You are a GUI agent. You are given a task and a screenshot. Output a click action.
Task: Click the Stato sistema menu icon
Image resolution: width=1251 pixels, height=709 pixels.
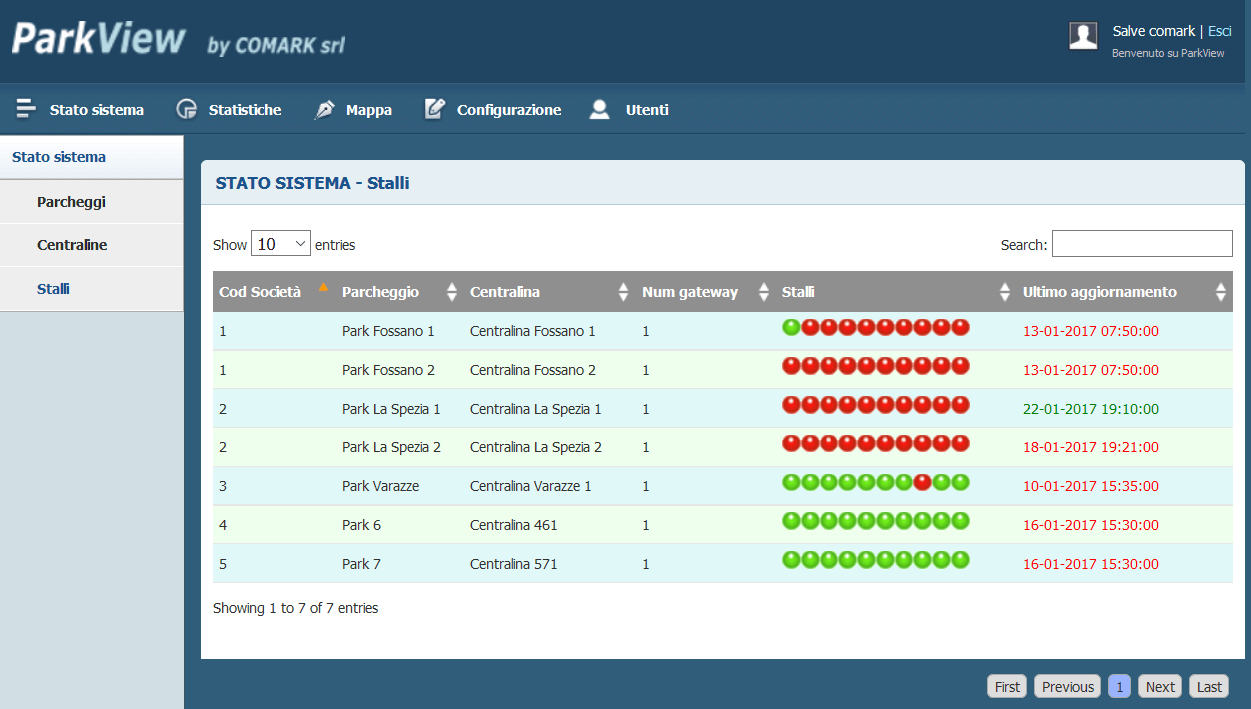click(26, 109)
